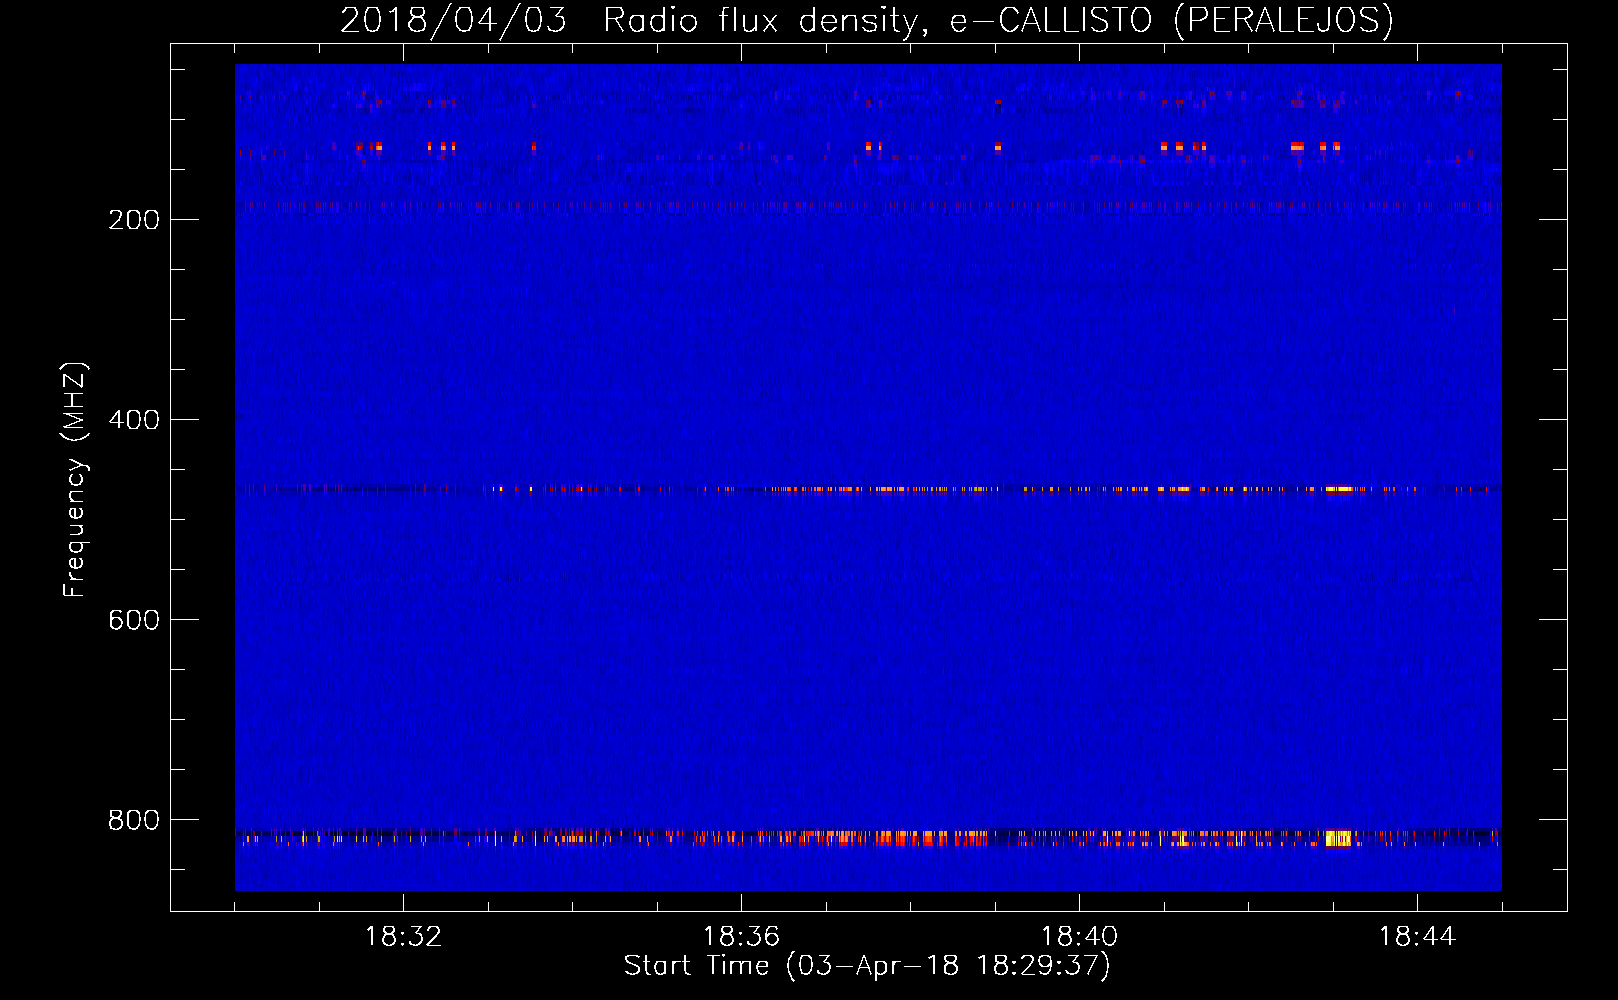This screenshot has width=1618, height=1000.
Task: Click the "Start Time (03-Apr-18 18:29:37)" label
Action: pos(867,966)
